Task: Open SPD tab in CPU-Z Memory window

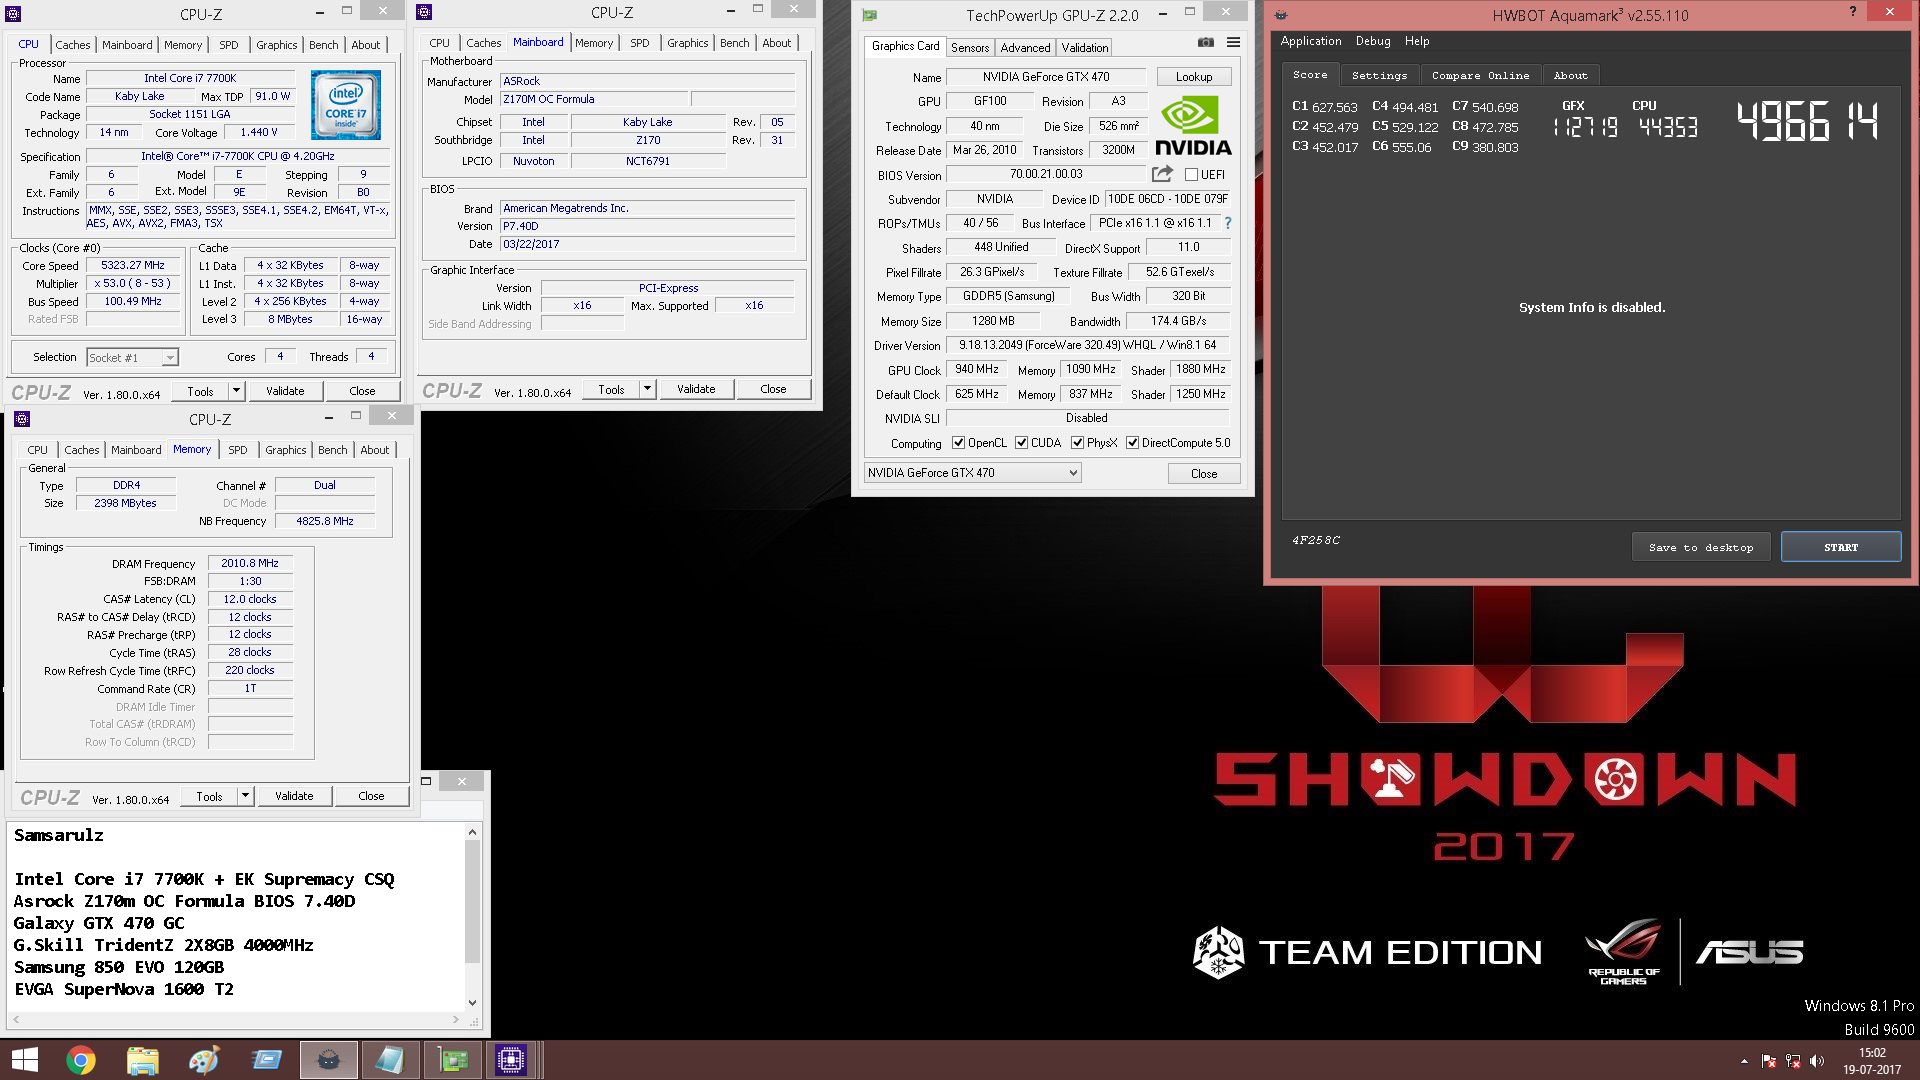Action: pyautogui.click(x=237, y=450)
